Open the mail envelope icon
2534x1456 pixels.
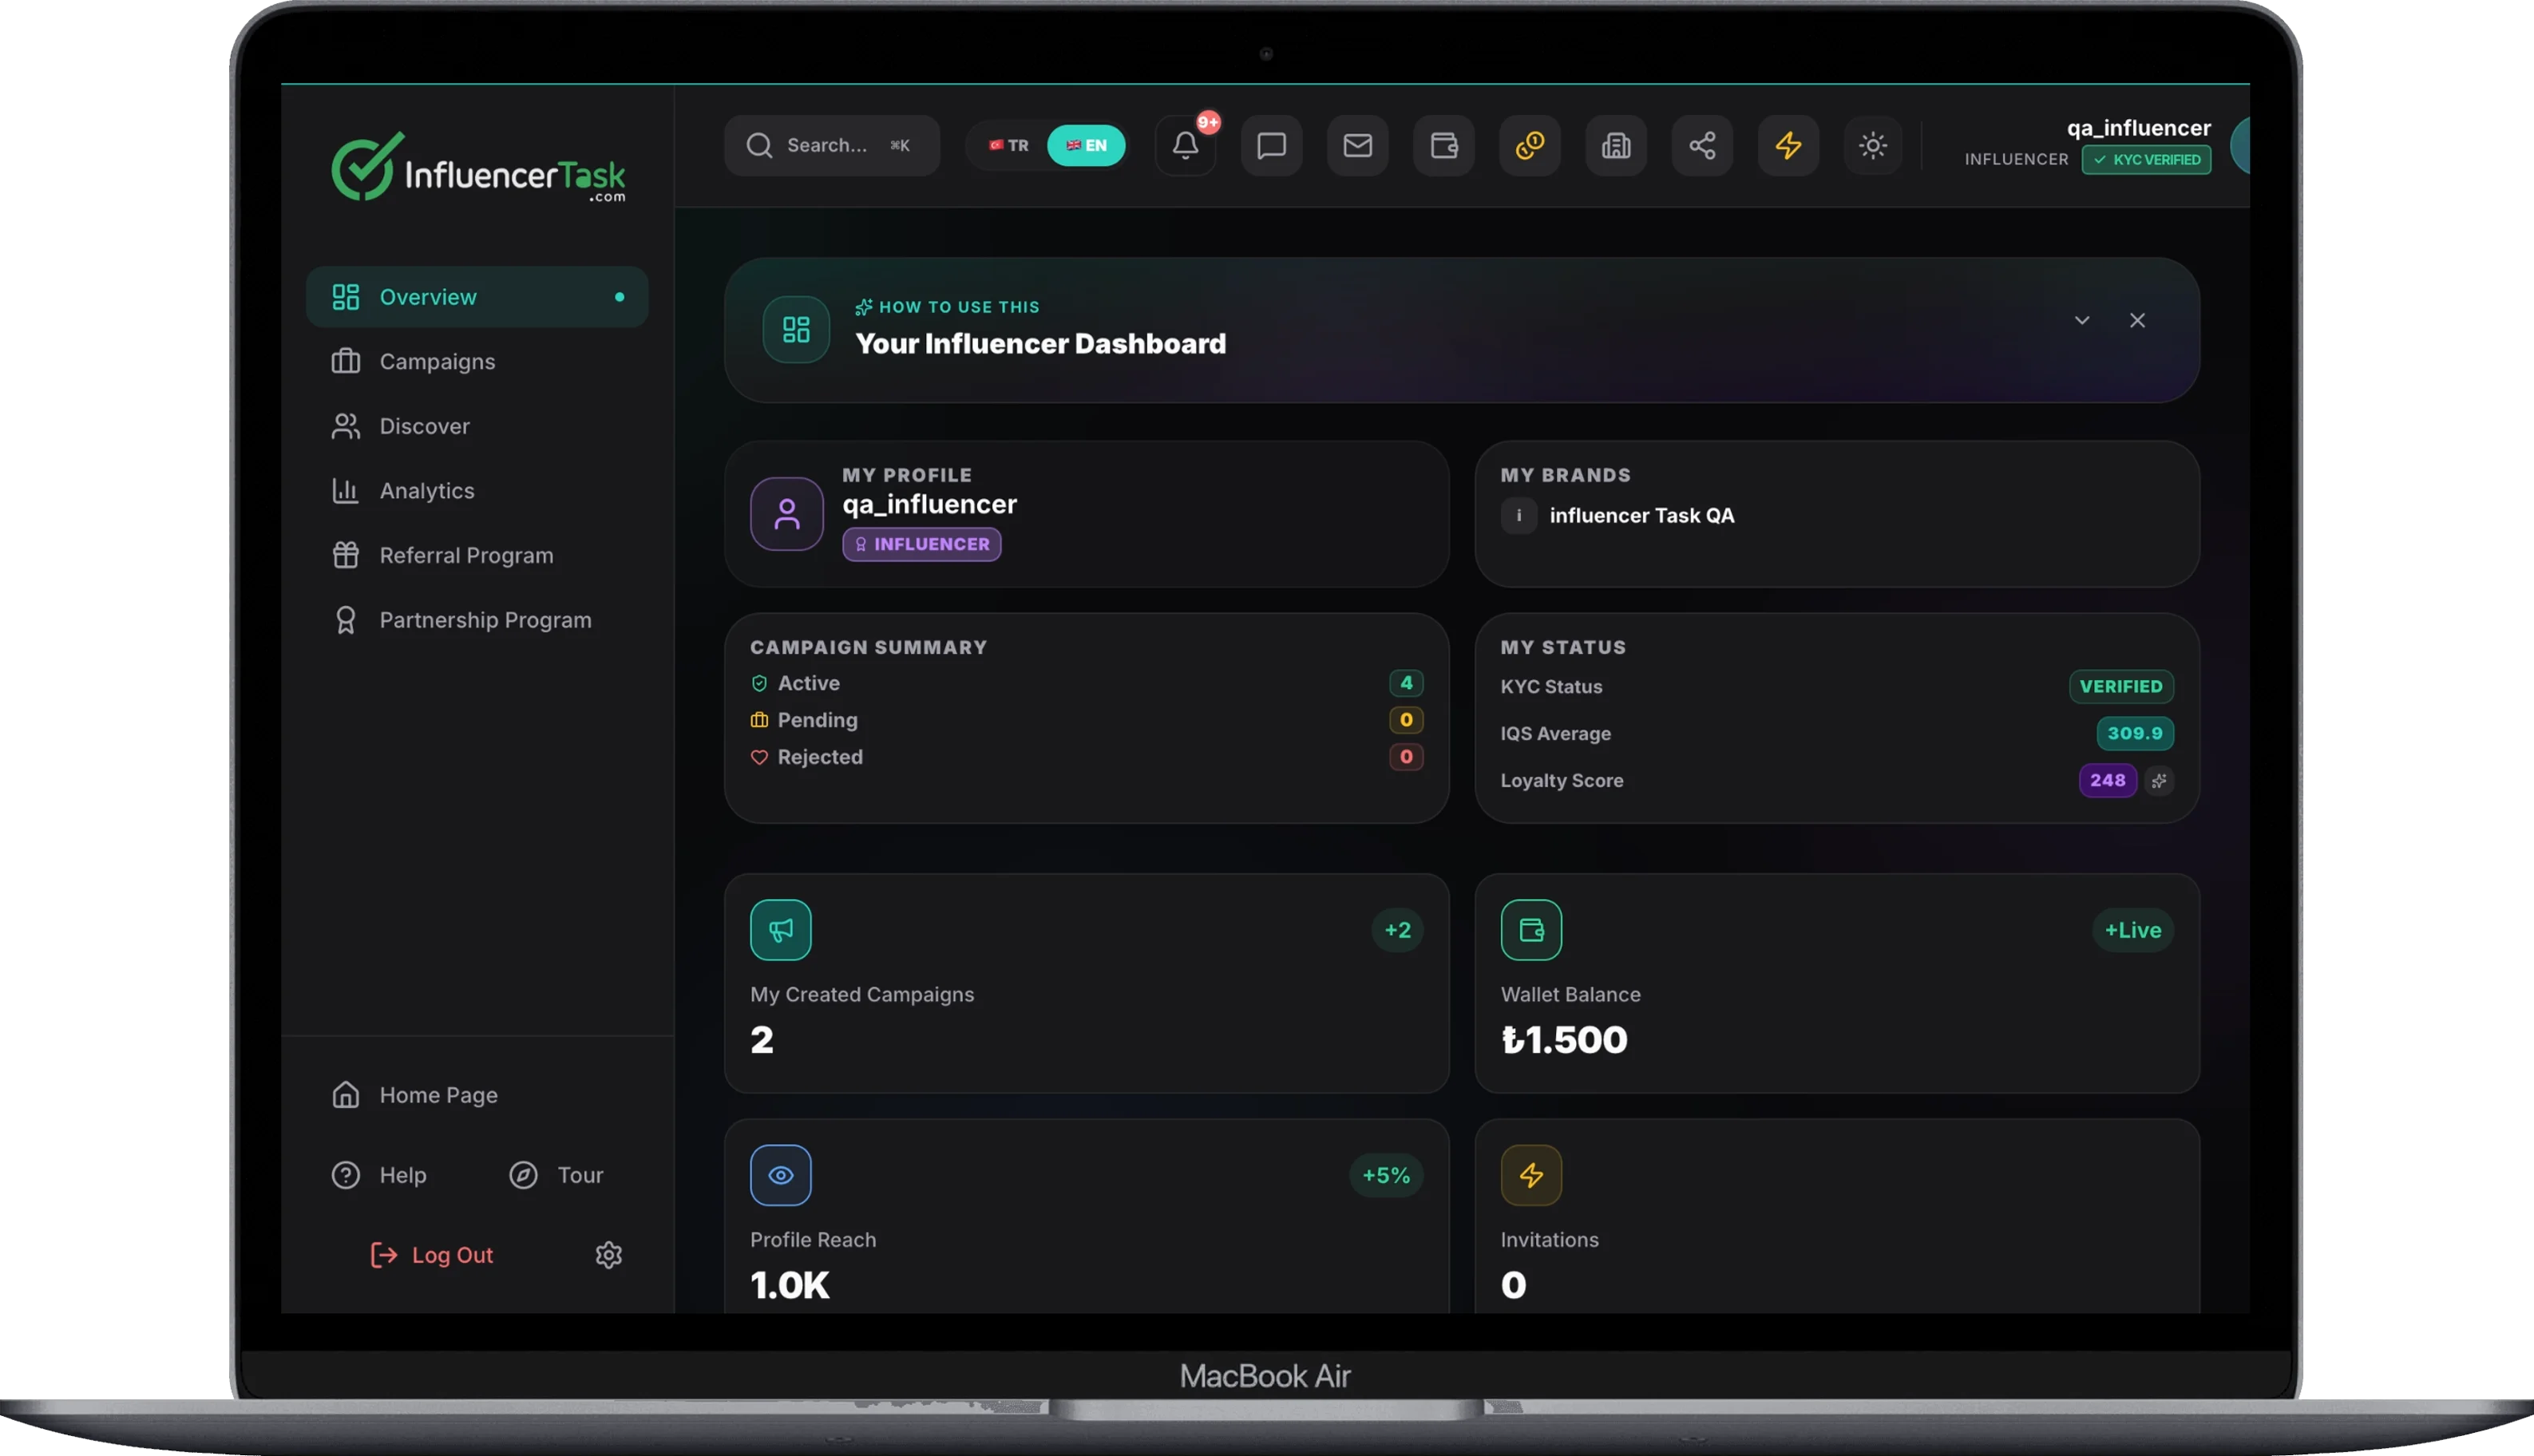click(x=1357, y=146)
